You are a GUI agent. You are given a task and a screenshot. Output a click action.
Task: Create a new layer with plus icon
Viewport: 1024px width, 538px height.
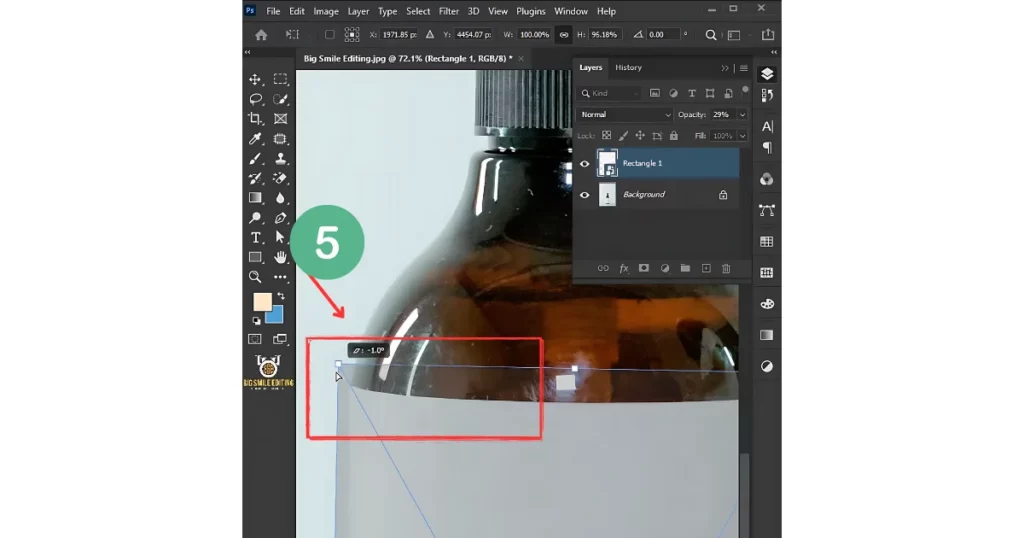click(706, 268)
